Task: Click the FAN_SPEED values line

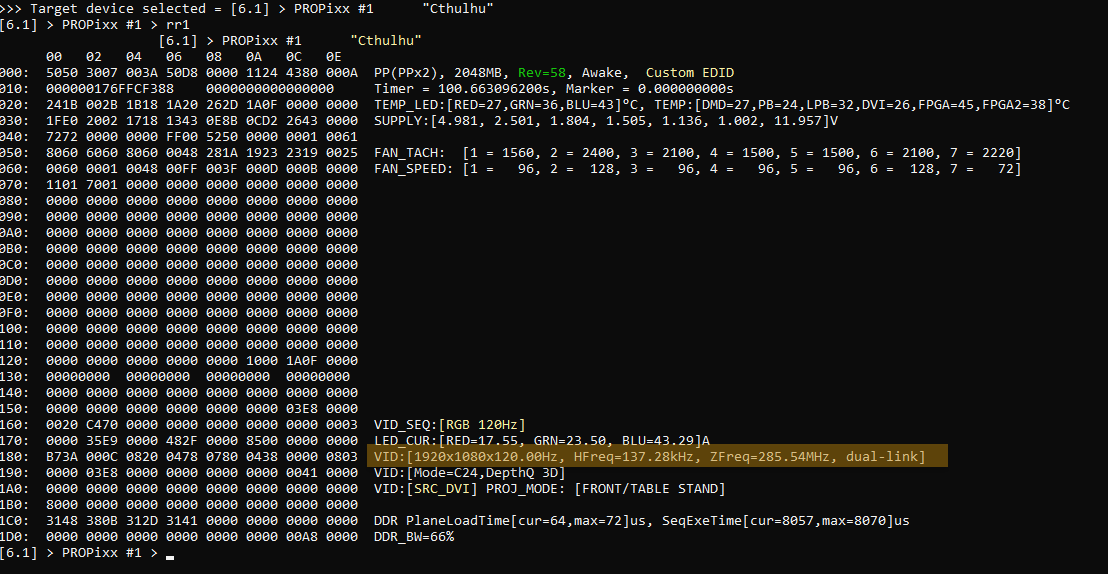Action: coord(697,169)
